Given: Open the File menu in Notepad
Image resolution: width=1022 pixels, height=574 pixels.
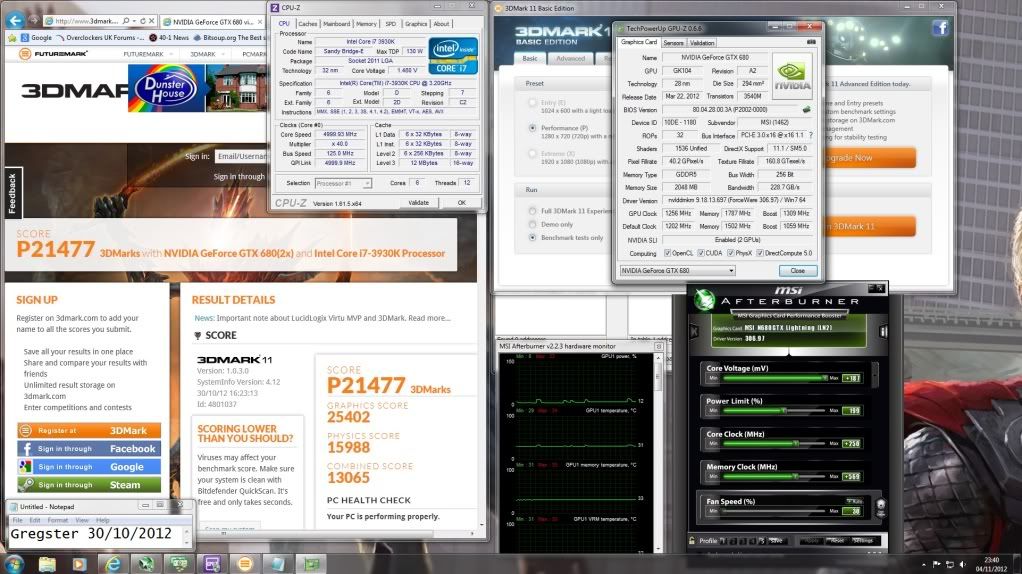Looking at the screenshot, I should point(17,521).
